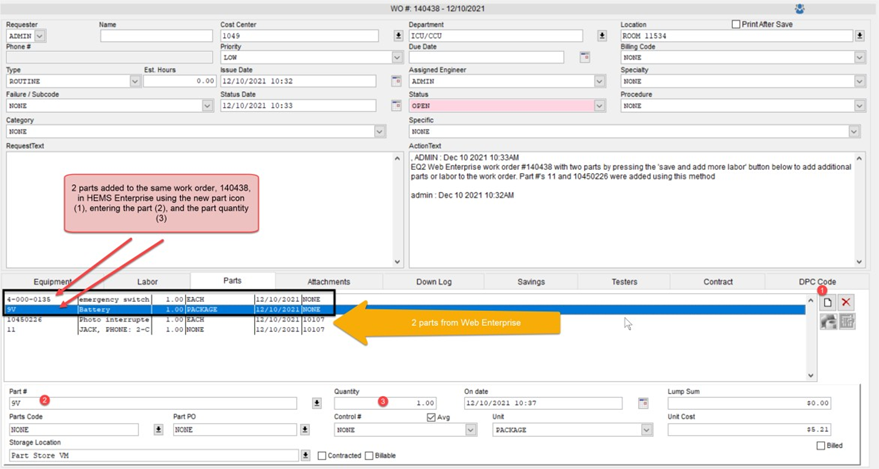Viewport: 879px width, 469px height.
Task: Click the red X delete part icon
Action: pyautogui.click(x=847, y=302)
